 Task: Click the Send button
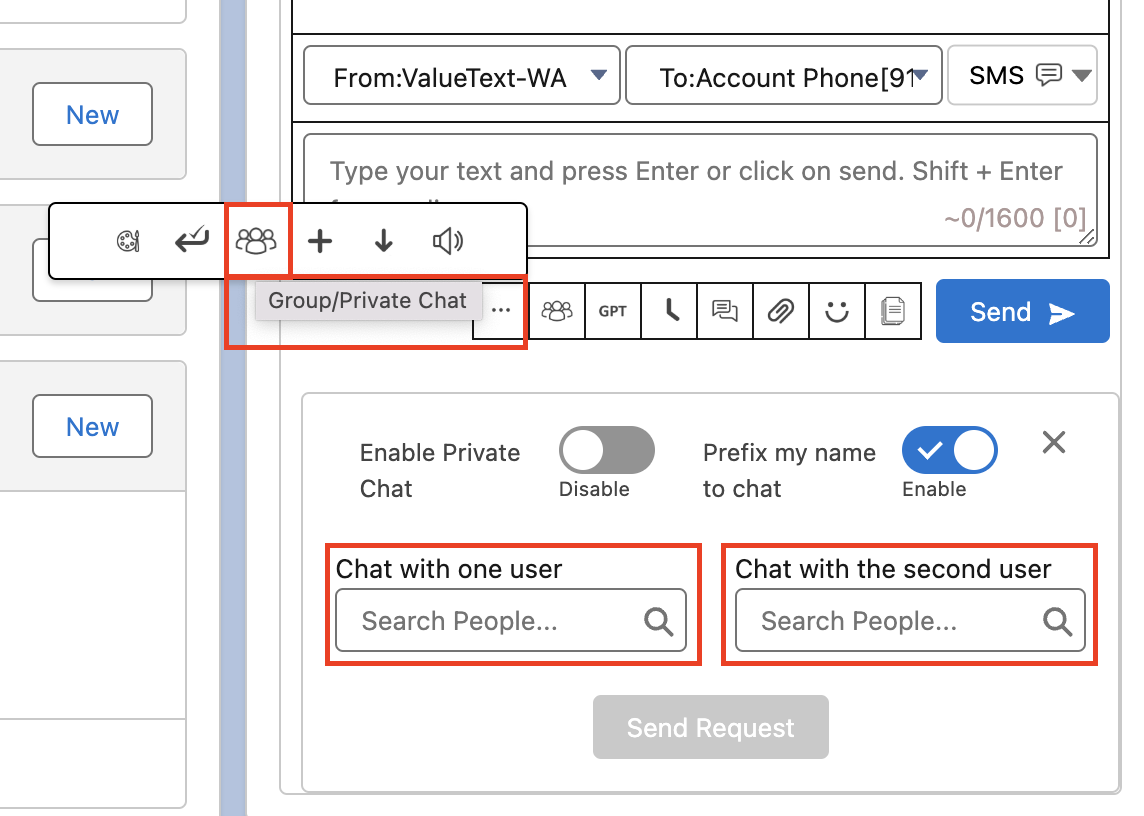point(1022,312)
